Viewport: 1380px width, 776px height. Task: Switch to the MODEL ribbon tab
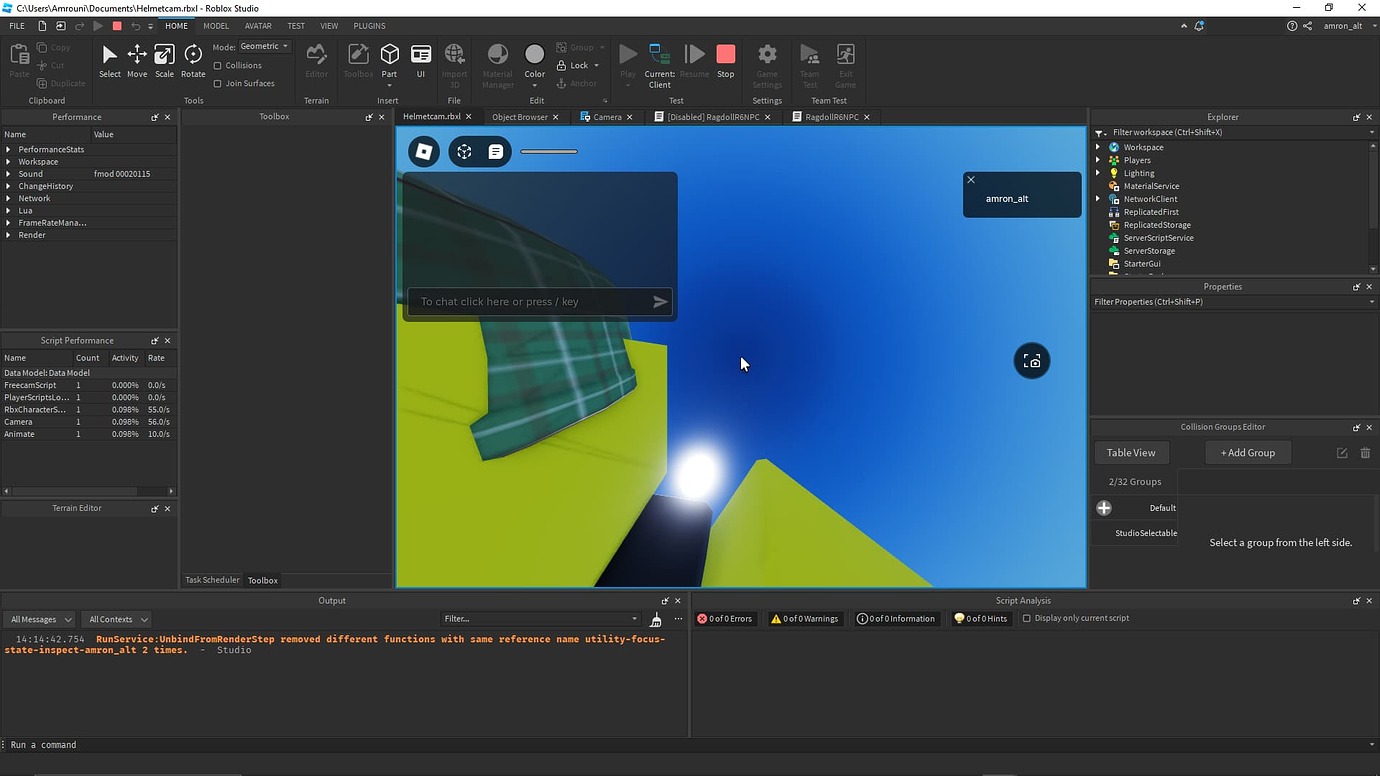215,25
